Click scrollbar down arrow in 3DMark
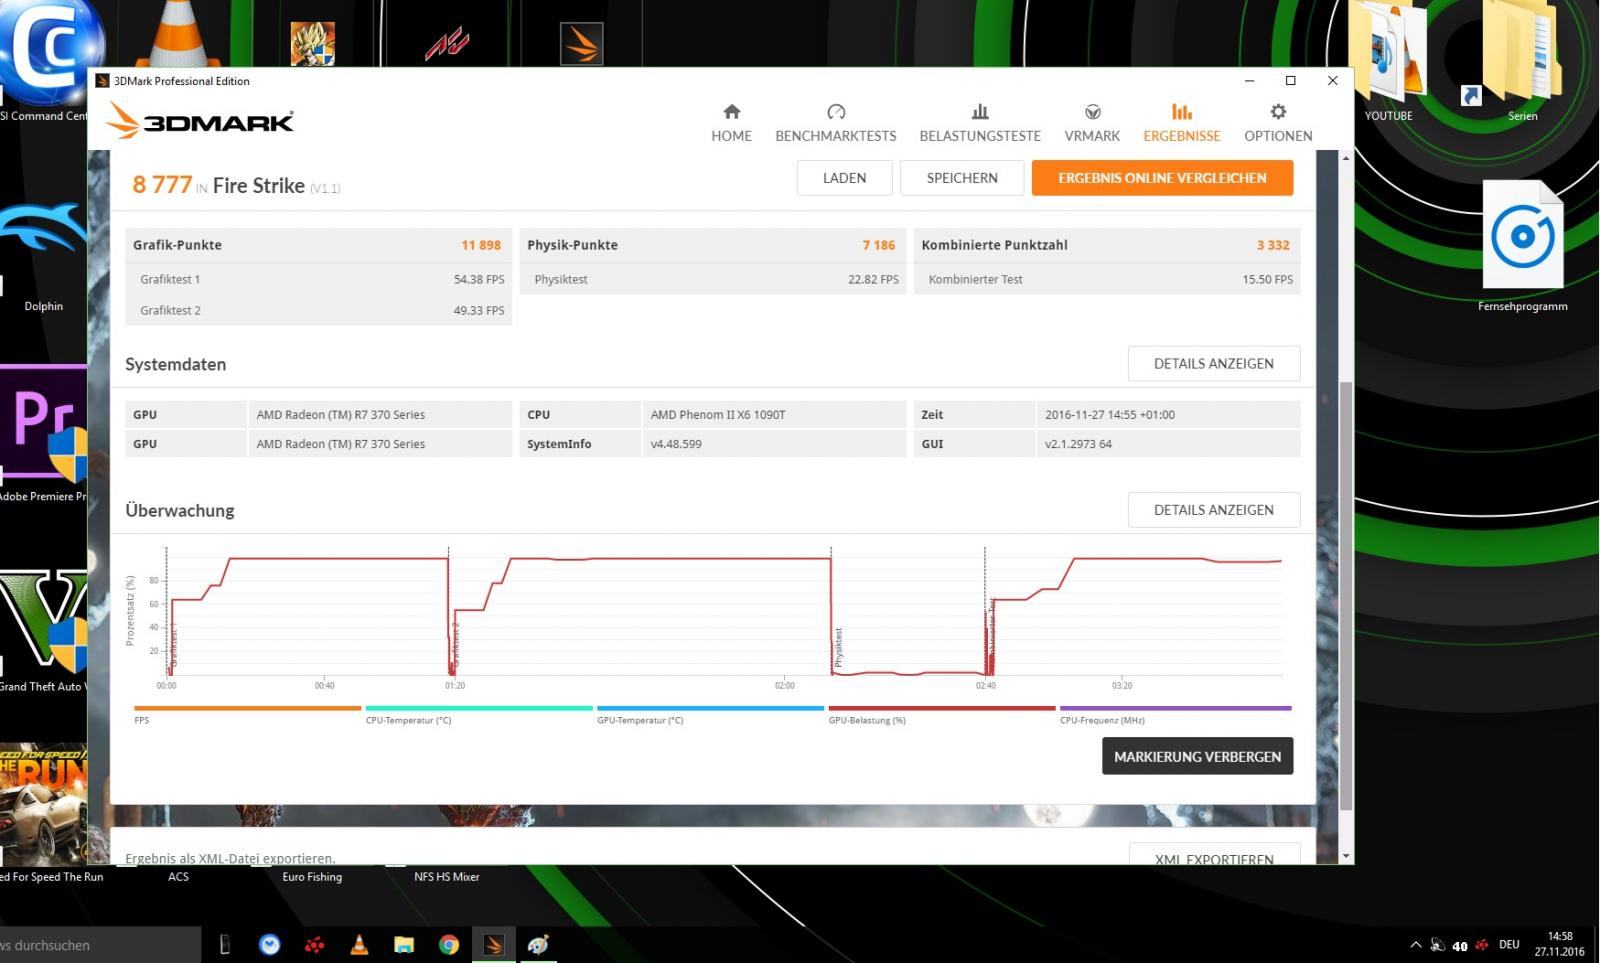The height and width of the screenshot is (963, 1600). [x=1345, y=856]
